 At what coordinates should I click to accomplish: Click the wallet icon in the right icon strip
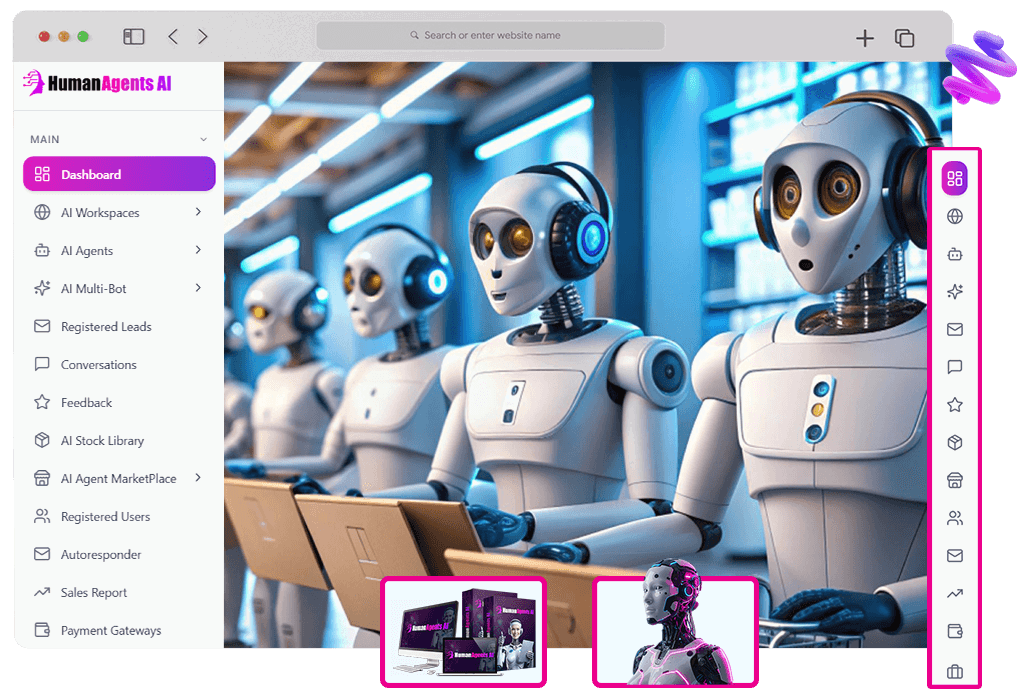coord(955,632)
